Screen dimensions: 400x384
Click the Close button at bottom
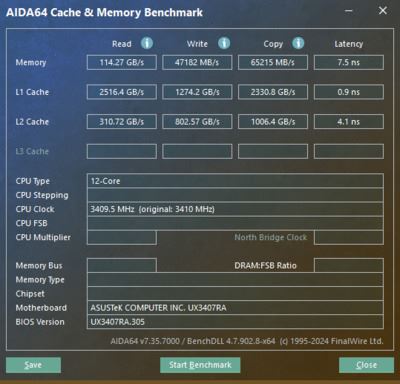[366, 365]
